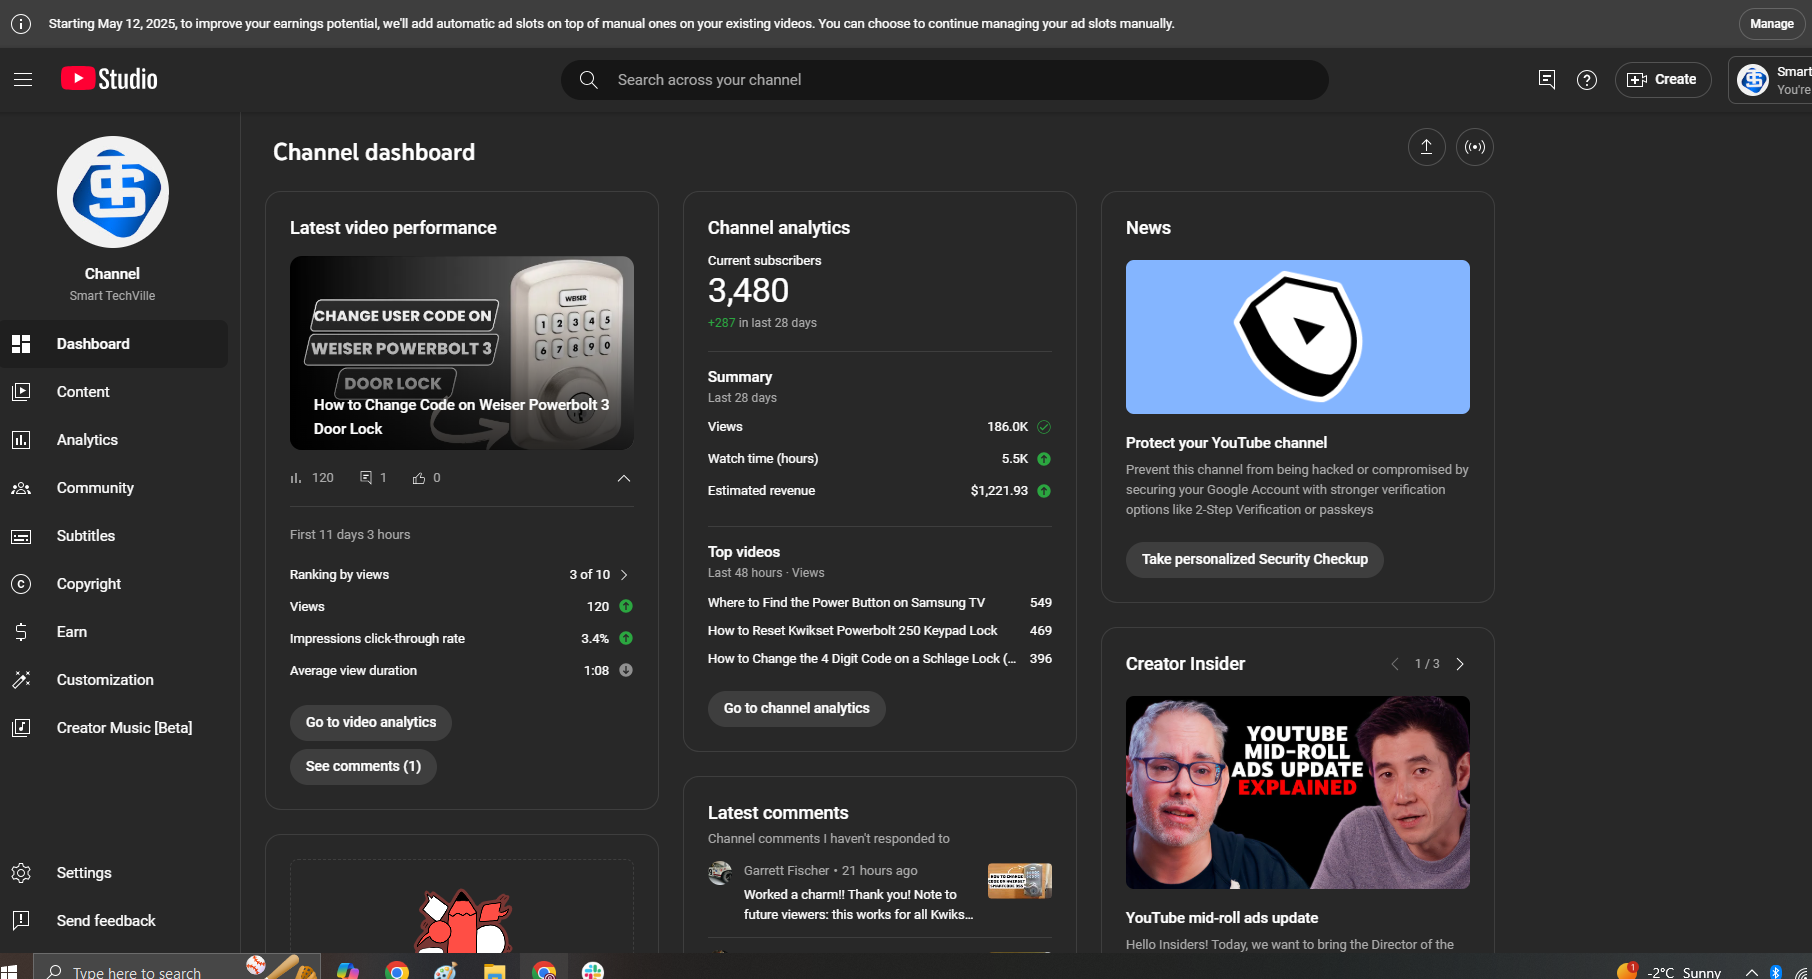Click the 3,480 current subscribers count
Viewport: 1812px width, 979px height.
point(748,291)
